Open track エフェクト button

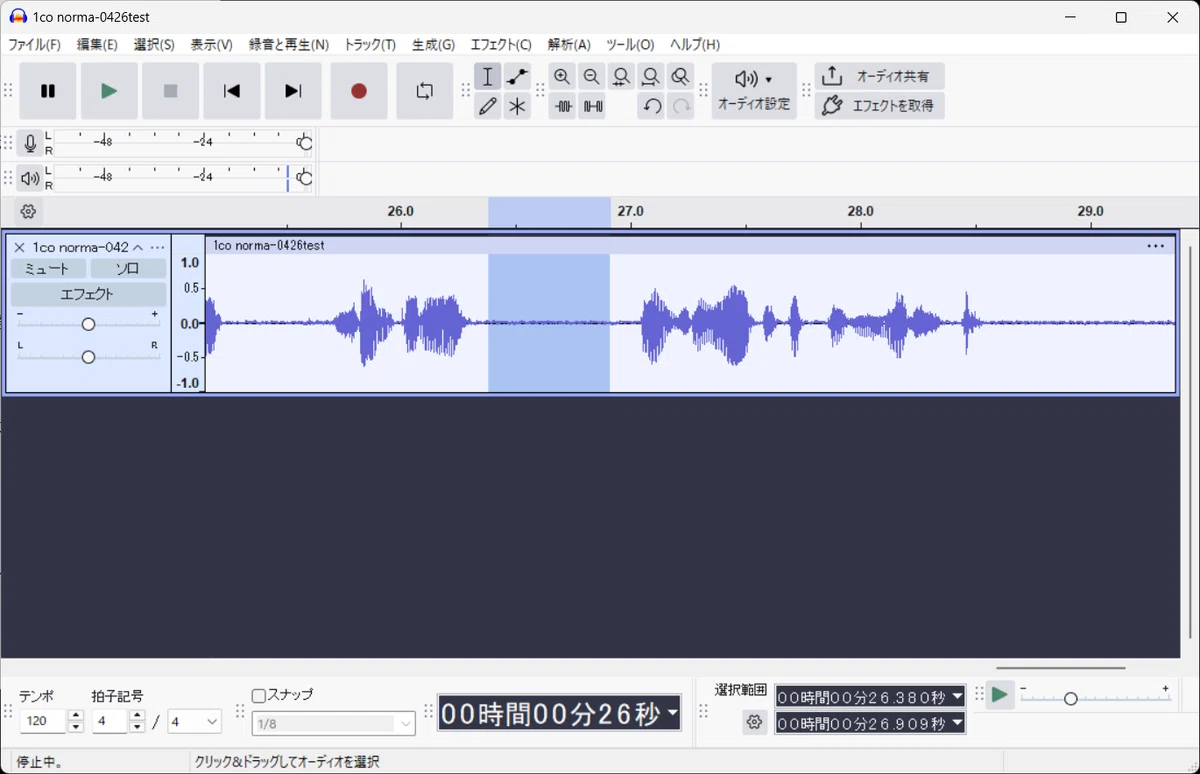point(88,294)
